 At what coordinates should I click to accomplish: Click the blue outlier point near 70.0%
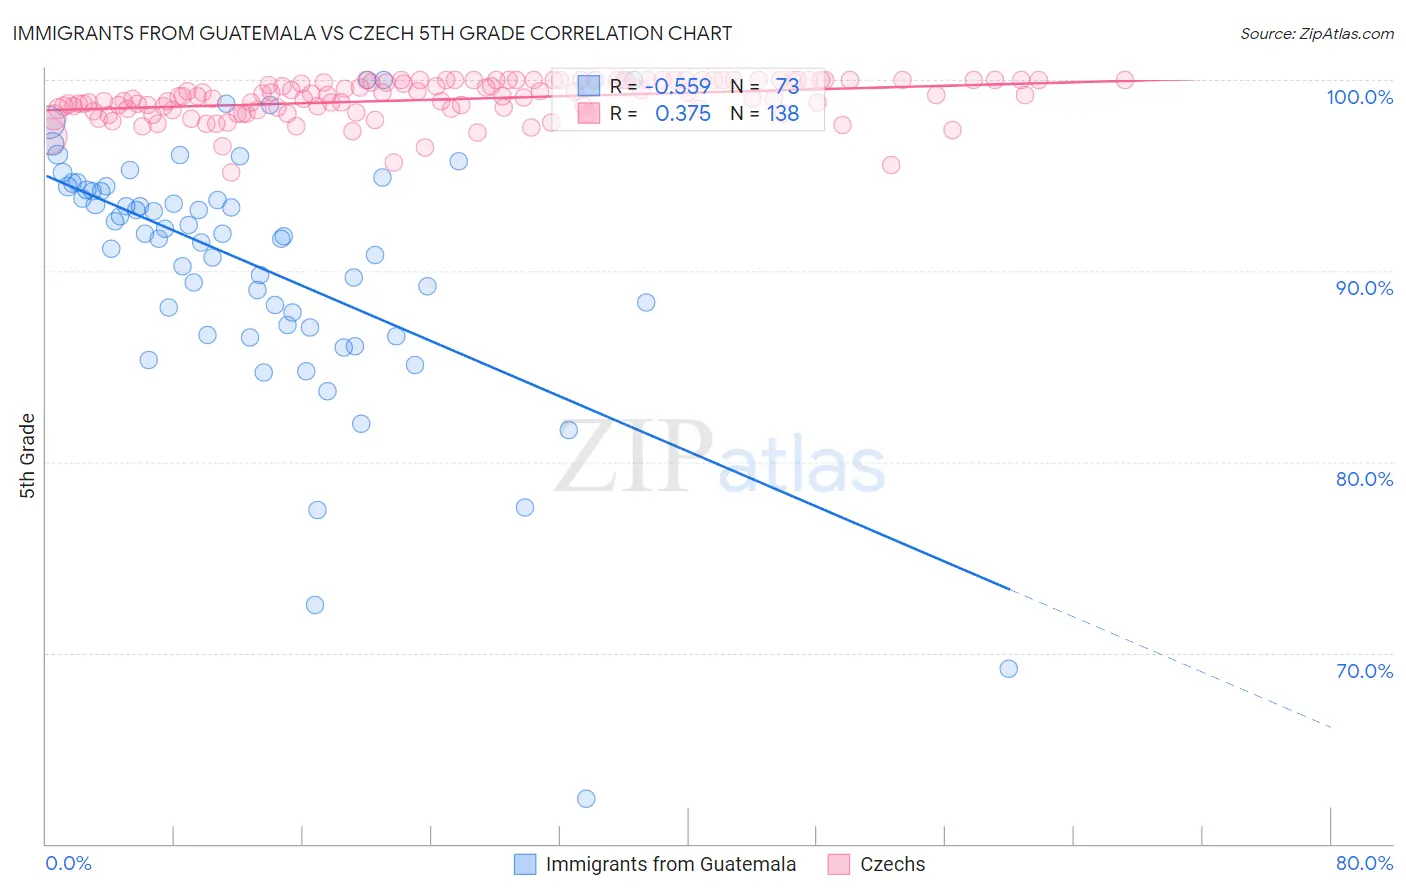coord(1008,668)
